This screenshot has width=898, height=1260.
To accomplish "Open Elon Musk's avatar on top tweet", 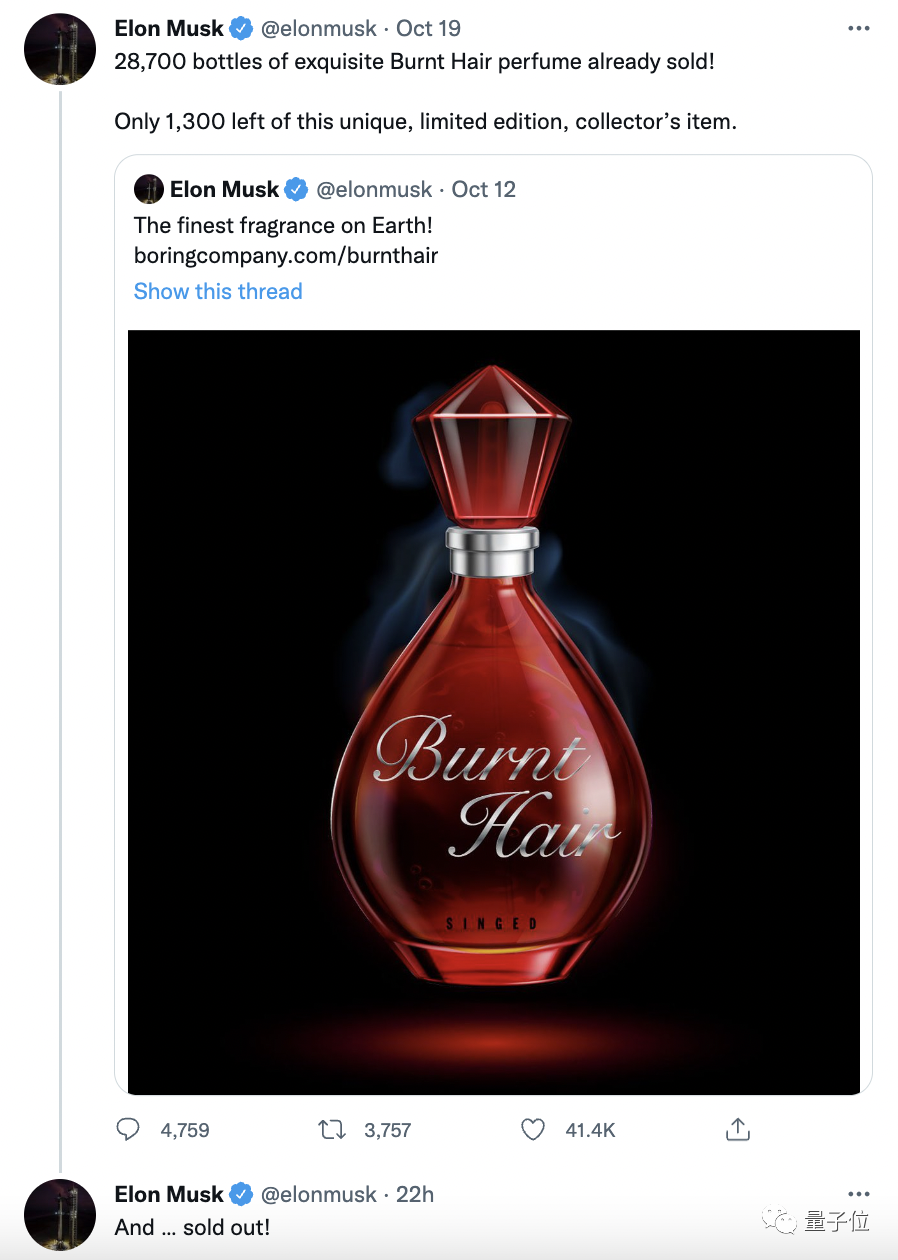I will (x=59, y=49).
